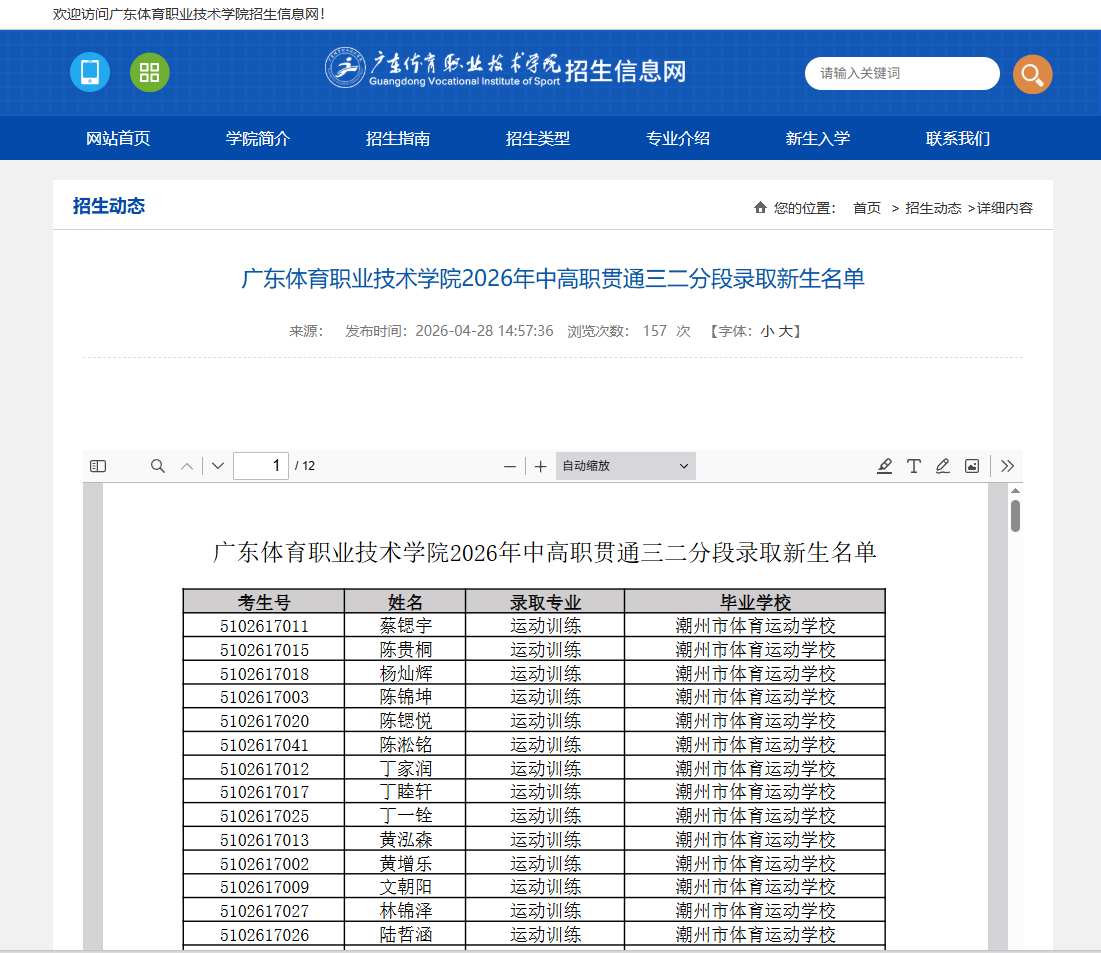This screenshot has height=953, width=1101.
Task: Click the name 丁睦轩
Action: [406, 792]
